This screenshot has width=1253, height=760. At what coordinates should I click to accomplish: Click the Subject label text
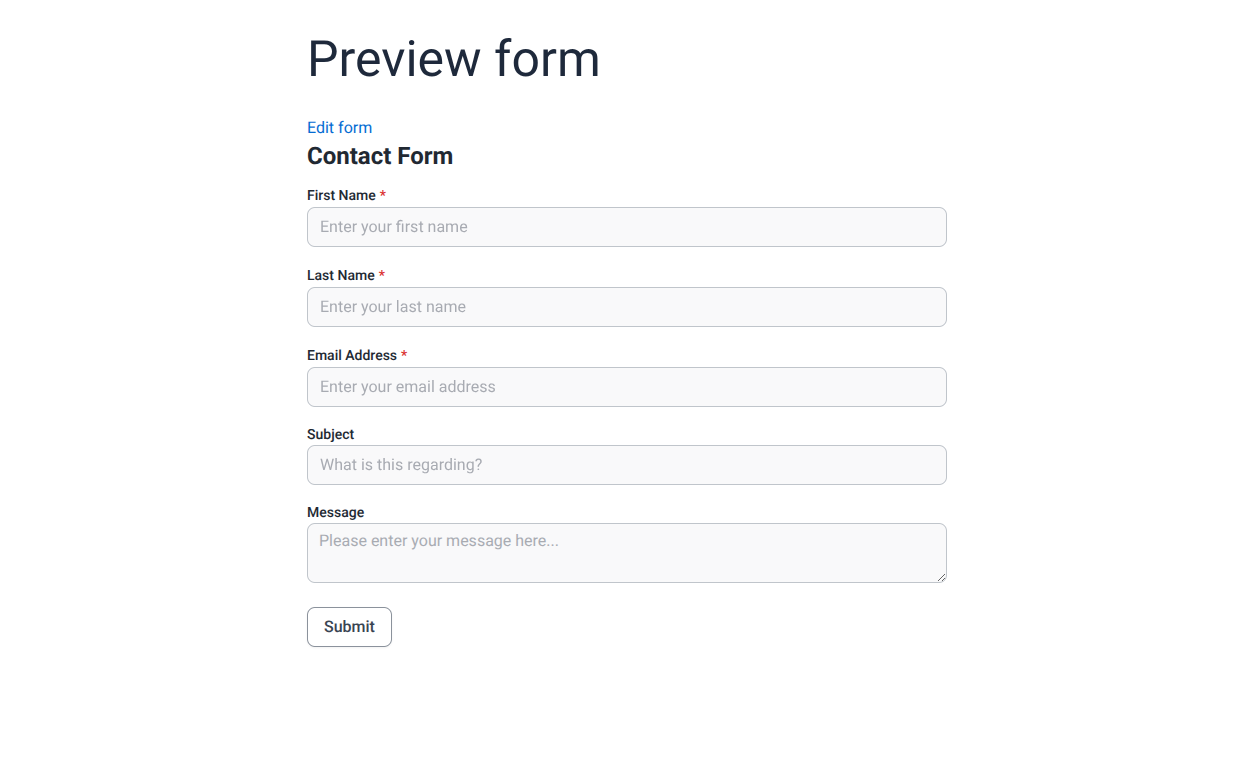point(330,434)
